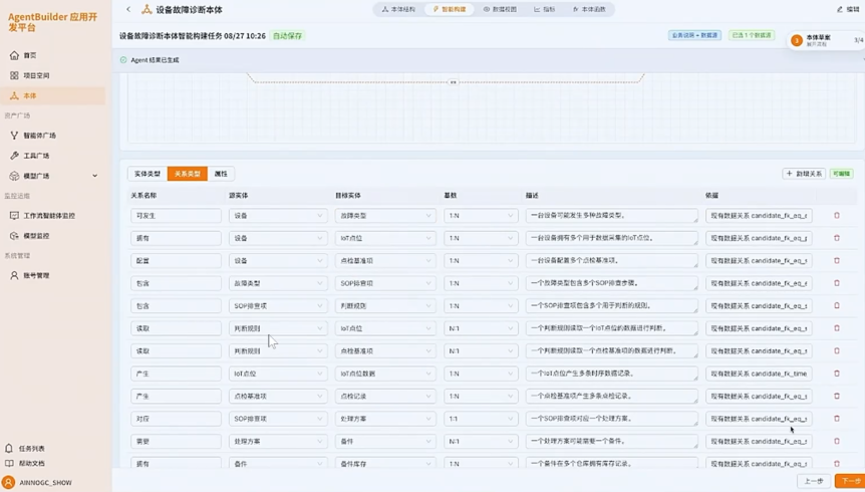Delete the 可发生 relation row
The width and height of the screenshot is (865, 492).
pos(836,216)
